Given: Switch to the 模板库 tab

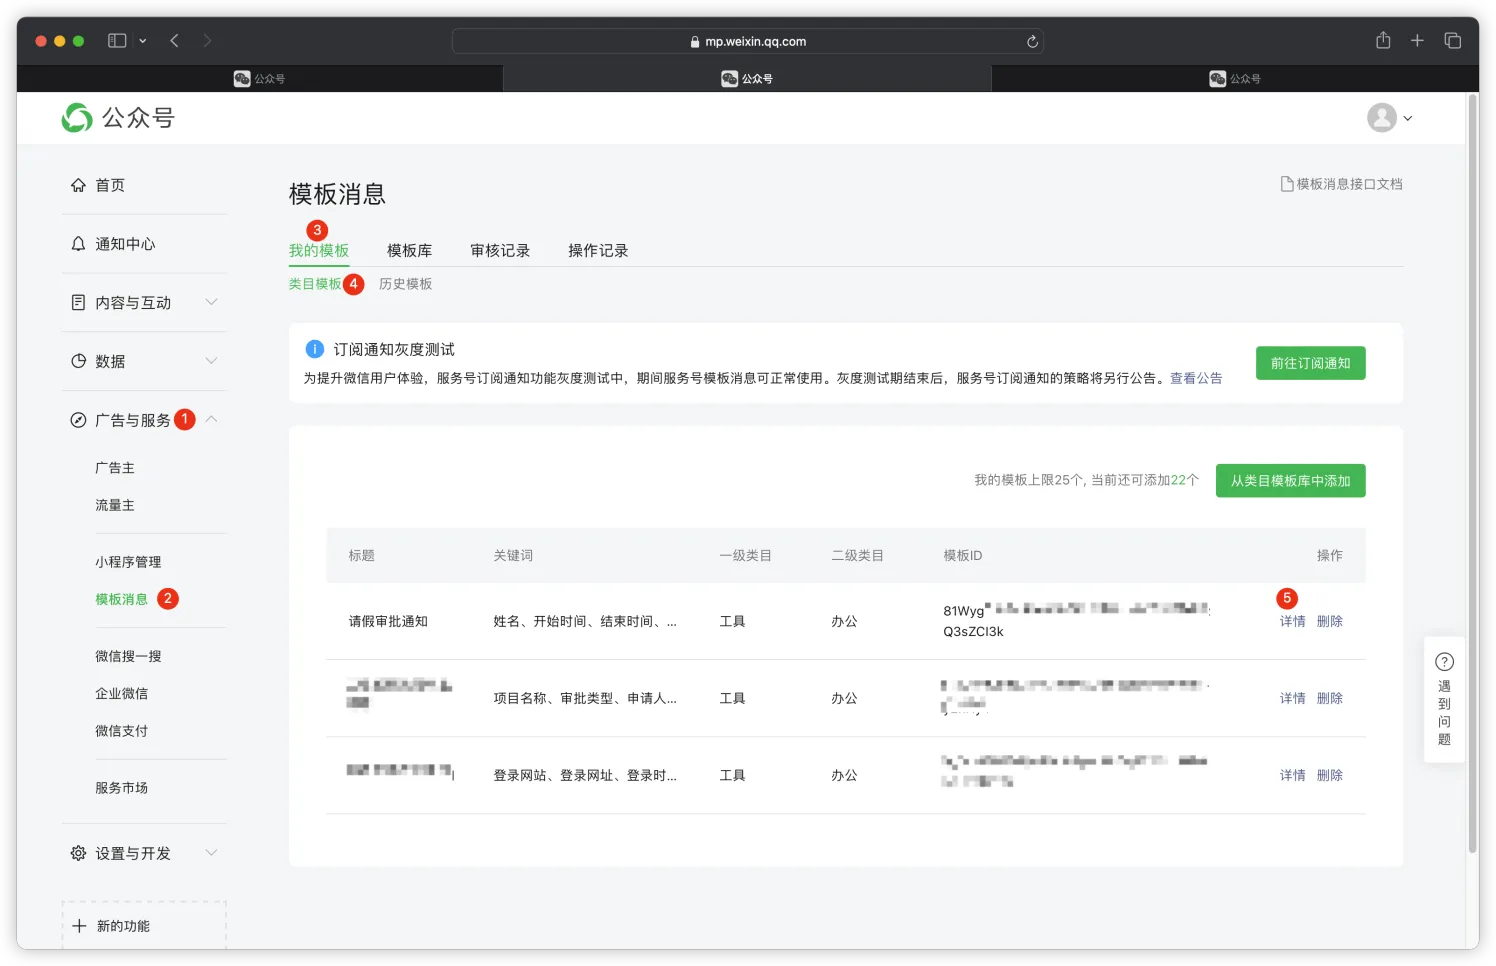Looking at the screenshot, I should tap(409, 251).
